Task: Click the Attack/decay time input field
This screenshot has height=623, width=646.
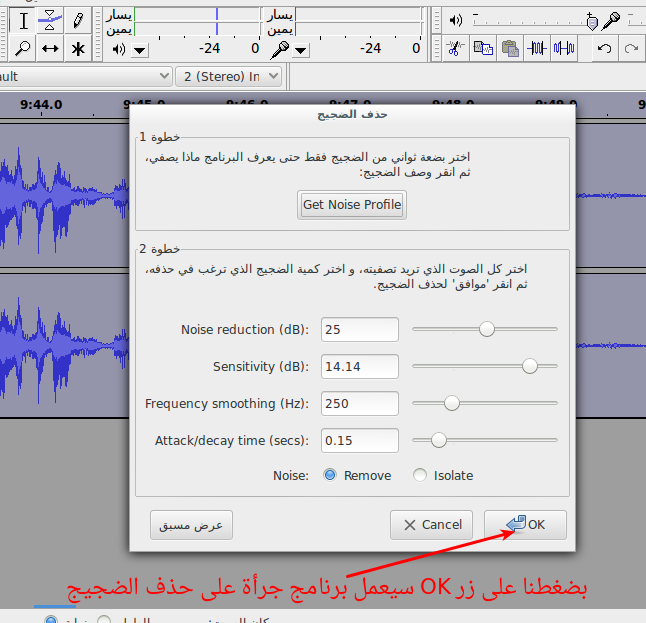Action: 360,440
